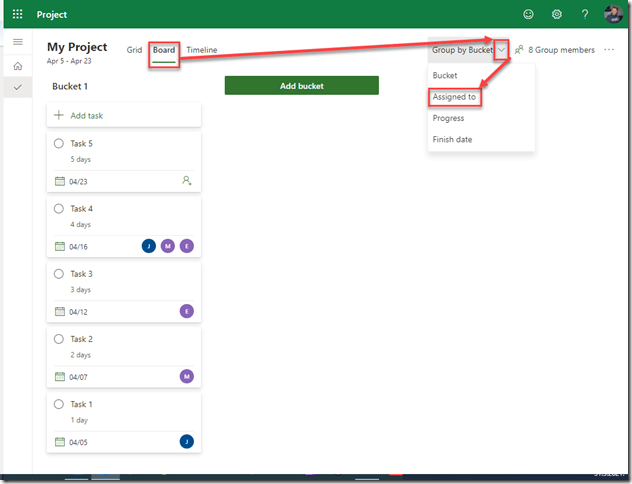Select Assigned to in group menu

(x=454, y=97)
